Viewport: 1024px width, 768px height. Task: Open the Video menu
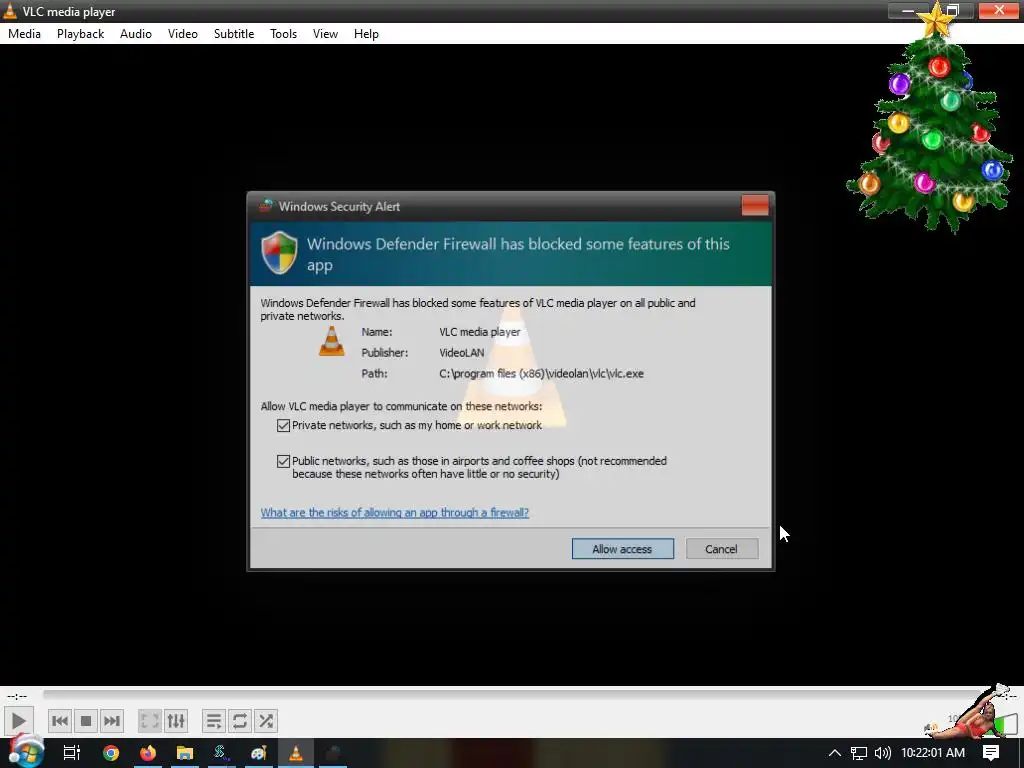[183, 34]
